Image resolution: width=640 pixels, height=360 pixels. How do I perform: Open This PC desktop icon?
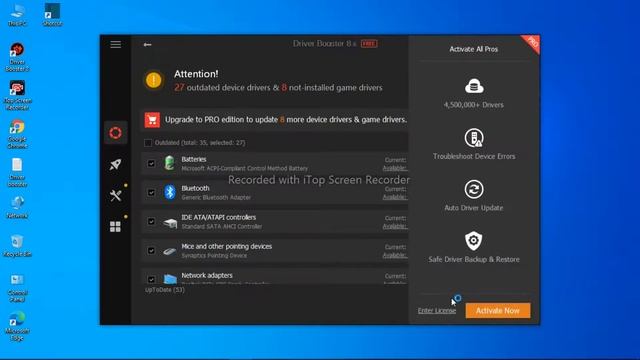tap(17, 15)
